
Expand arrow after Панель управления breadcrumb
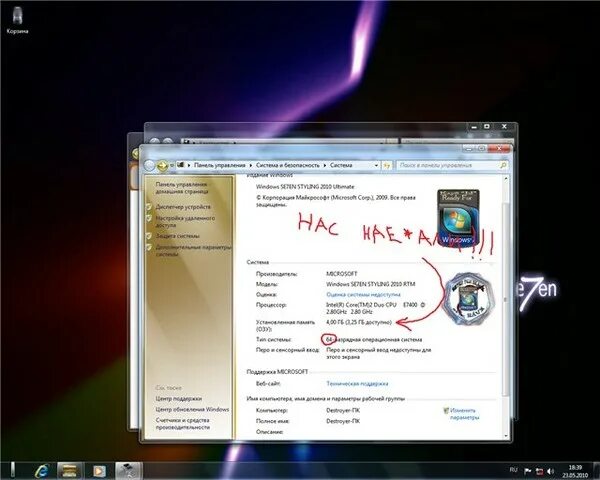(251, 165)
